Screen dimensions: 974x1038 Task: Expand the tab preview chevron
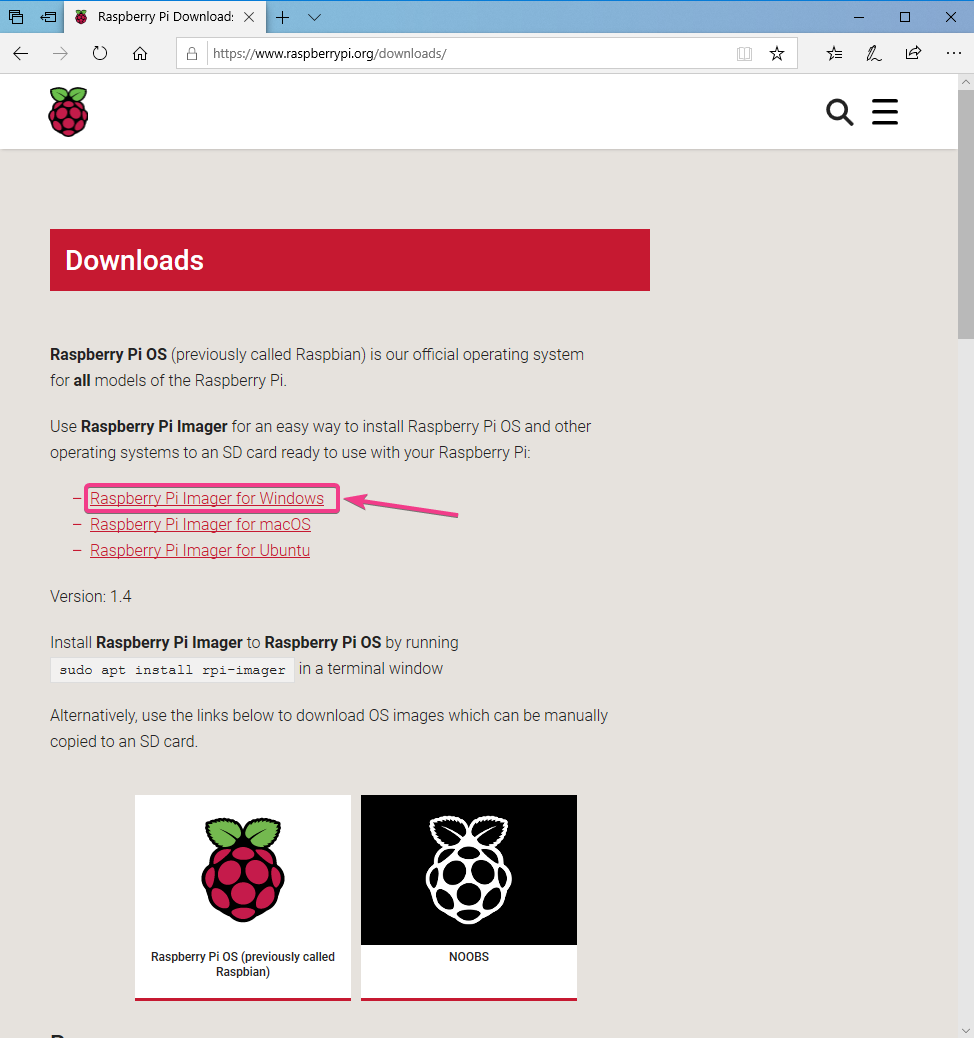coord(315,17)
